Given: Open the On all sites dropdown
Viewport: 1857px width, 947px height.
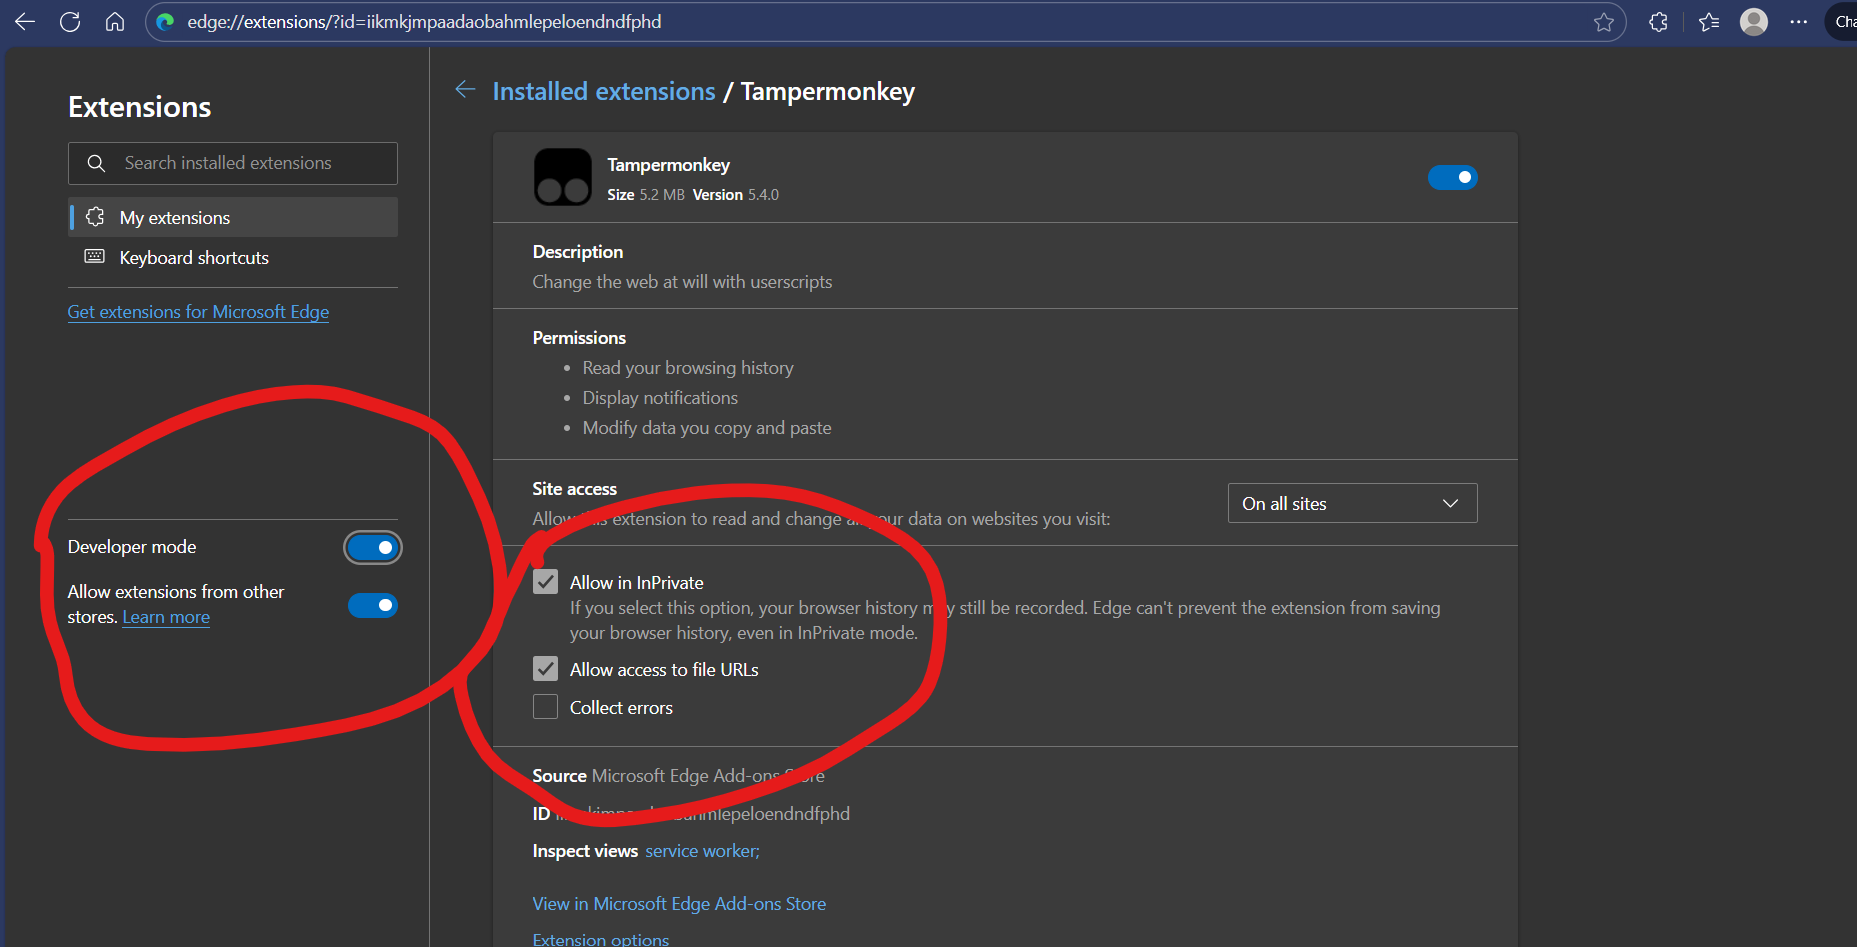Looking at the screenshot, I should [x=1351, y=503].
